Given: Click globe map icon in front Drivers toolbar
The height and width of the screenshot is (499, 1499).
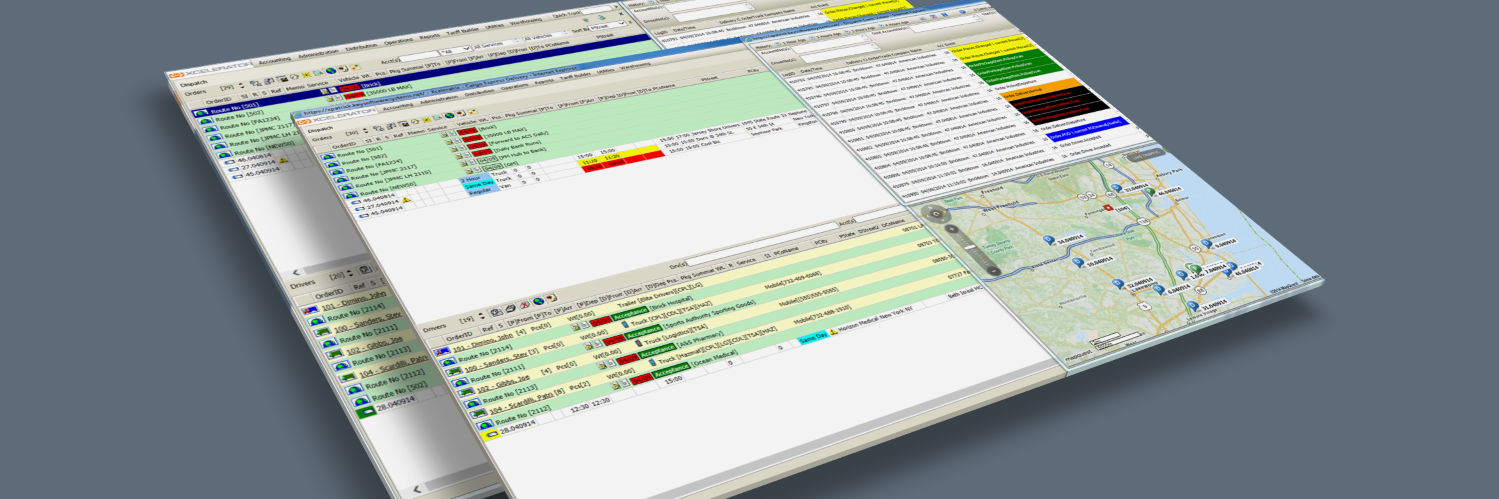Looking at the screenshot, I should pyautogui.click(x=538, y=302).
